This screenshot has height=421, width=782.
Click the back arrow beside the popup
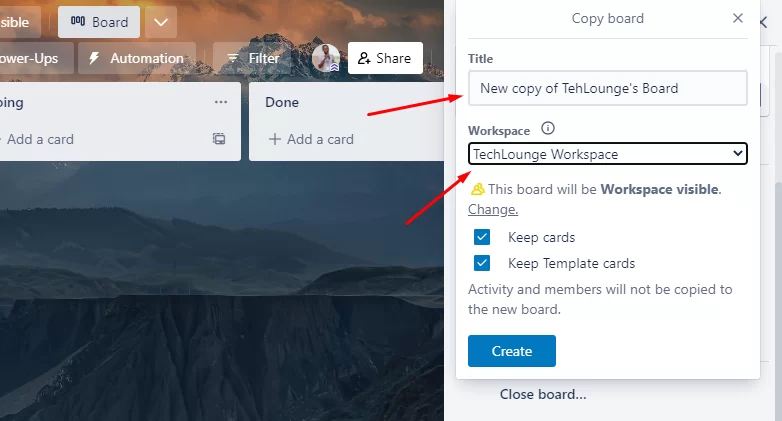pos(764,22)
